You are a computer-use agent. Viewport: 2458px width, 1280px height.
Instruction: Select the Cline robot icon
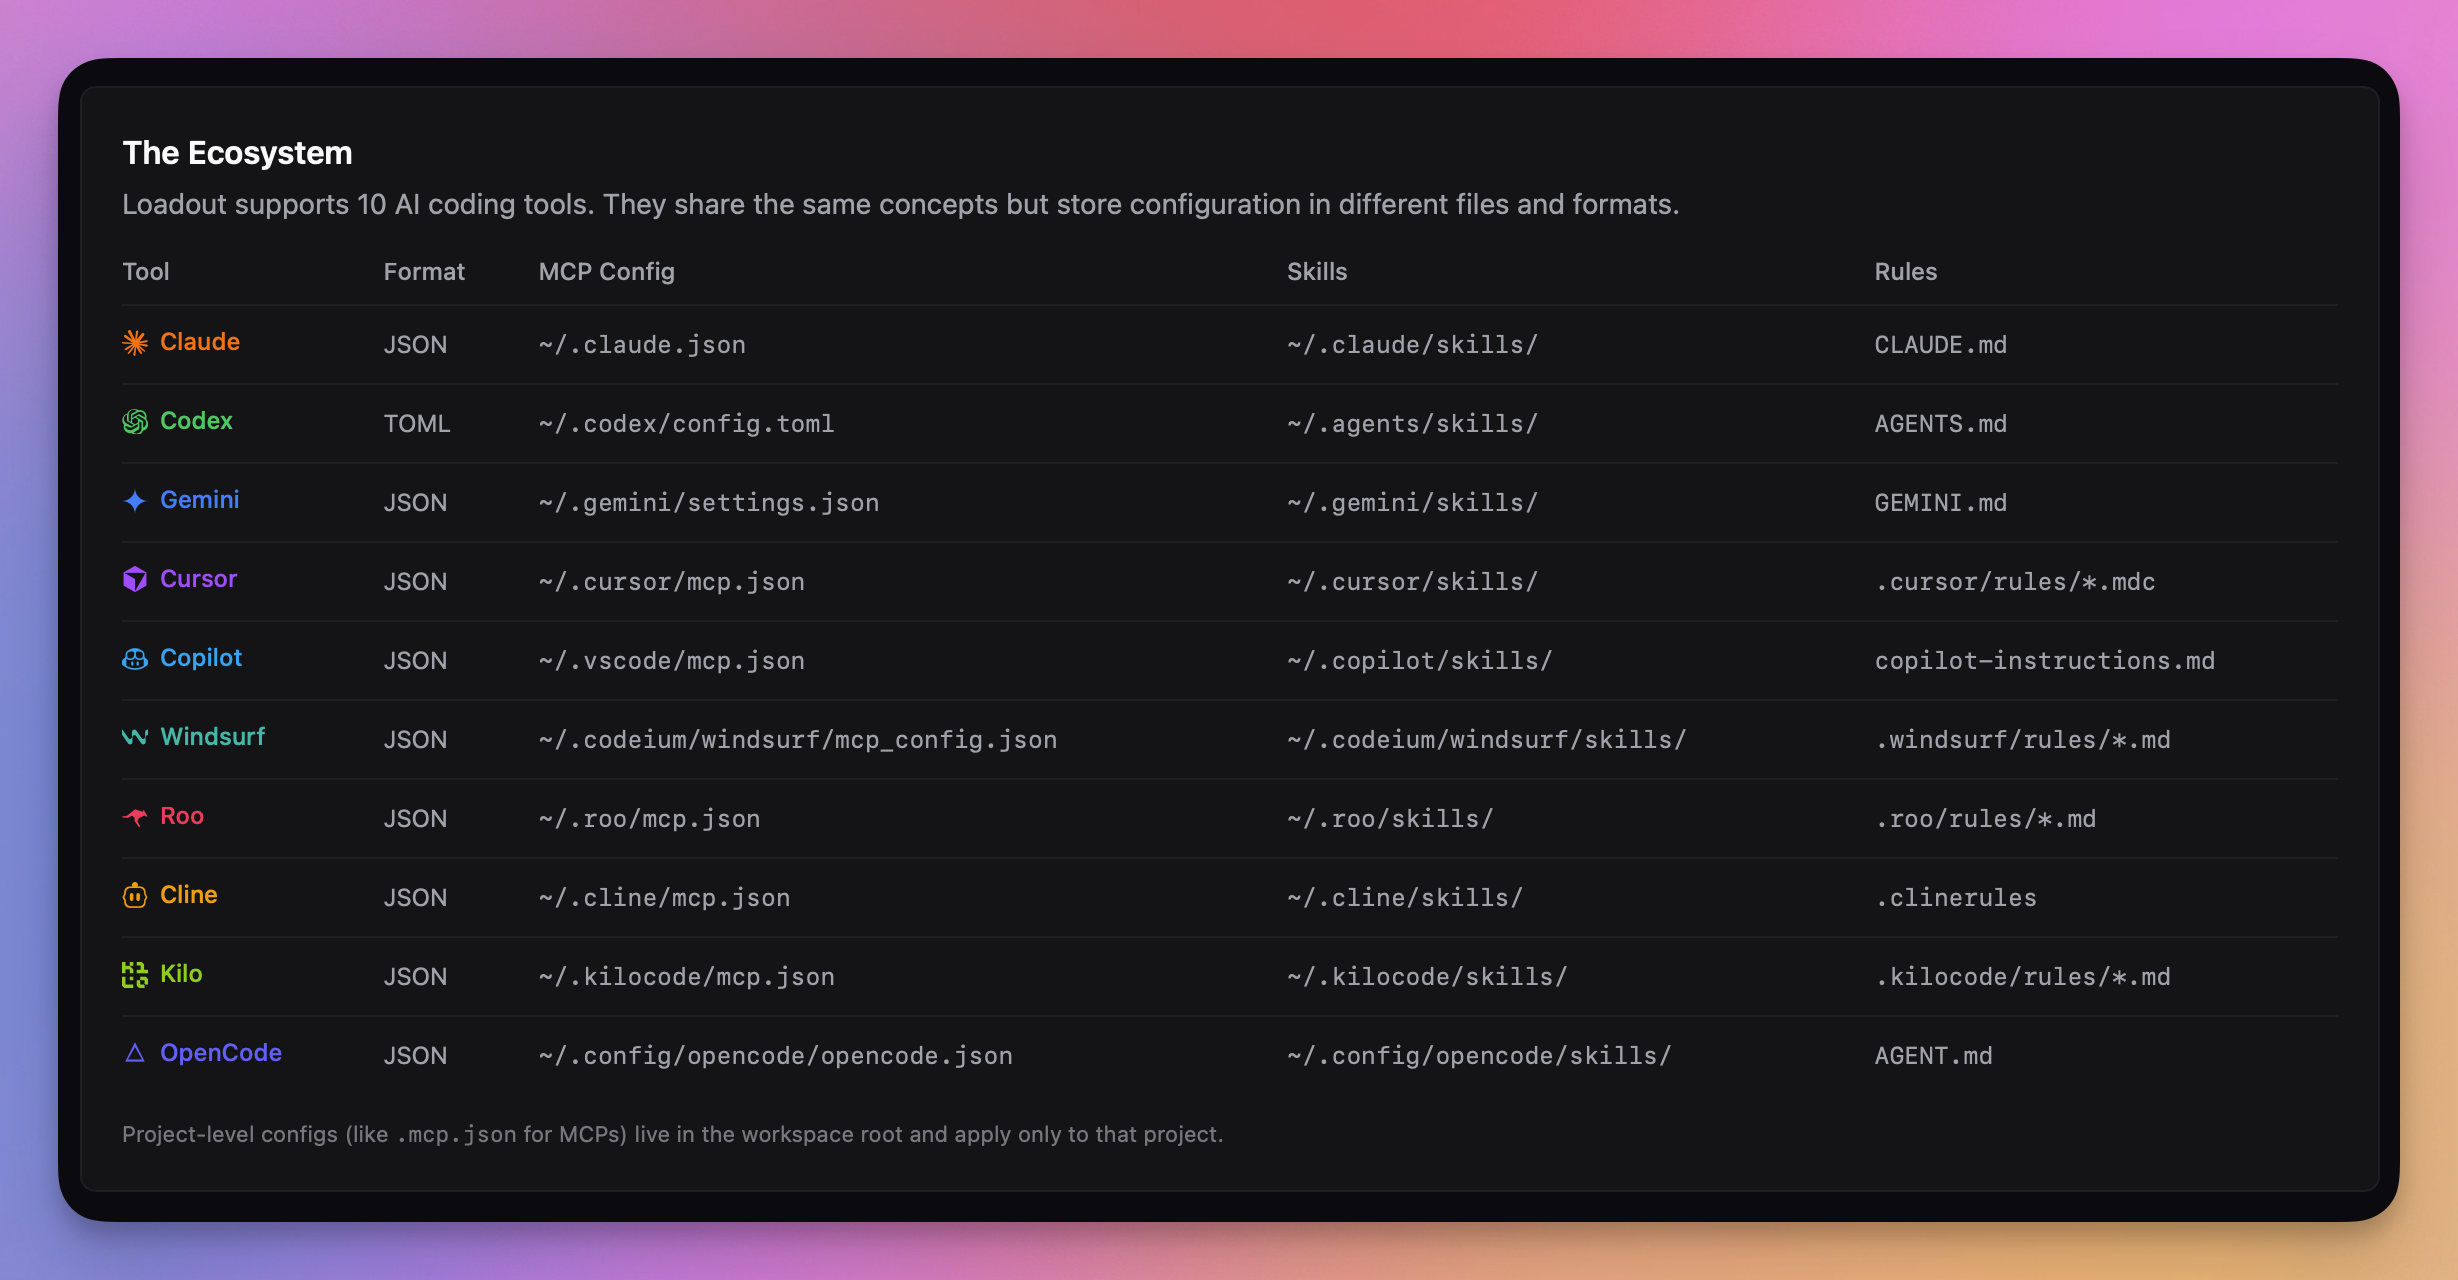136,894
